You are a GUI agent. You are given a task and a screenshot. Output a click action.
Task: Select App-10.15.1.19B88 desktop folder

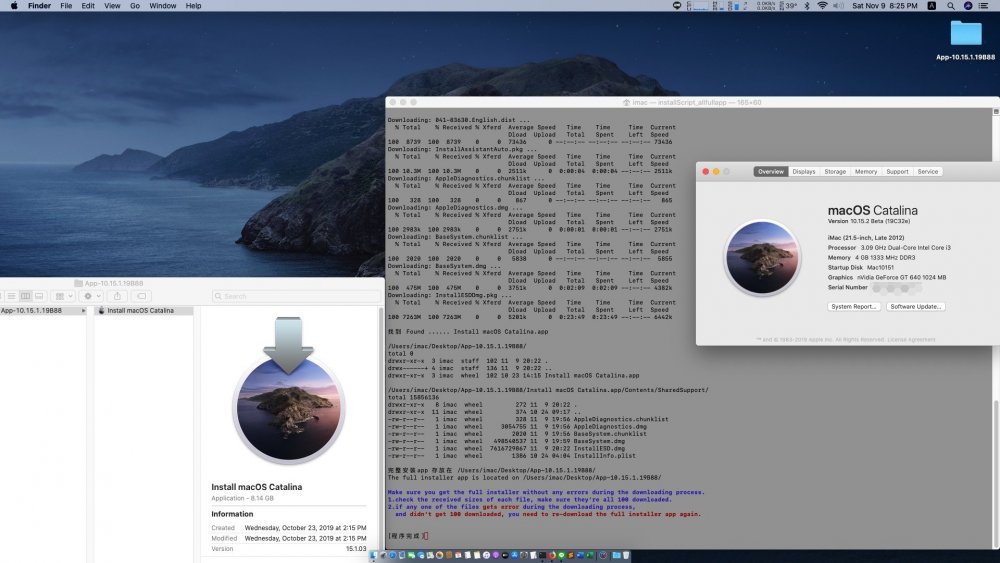click(x=966, y=40)
